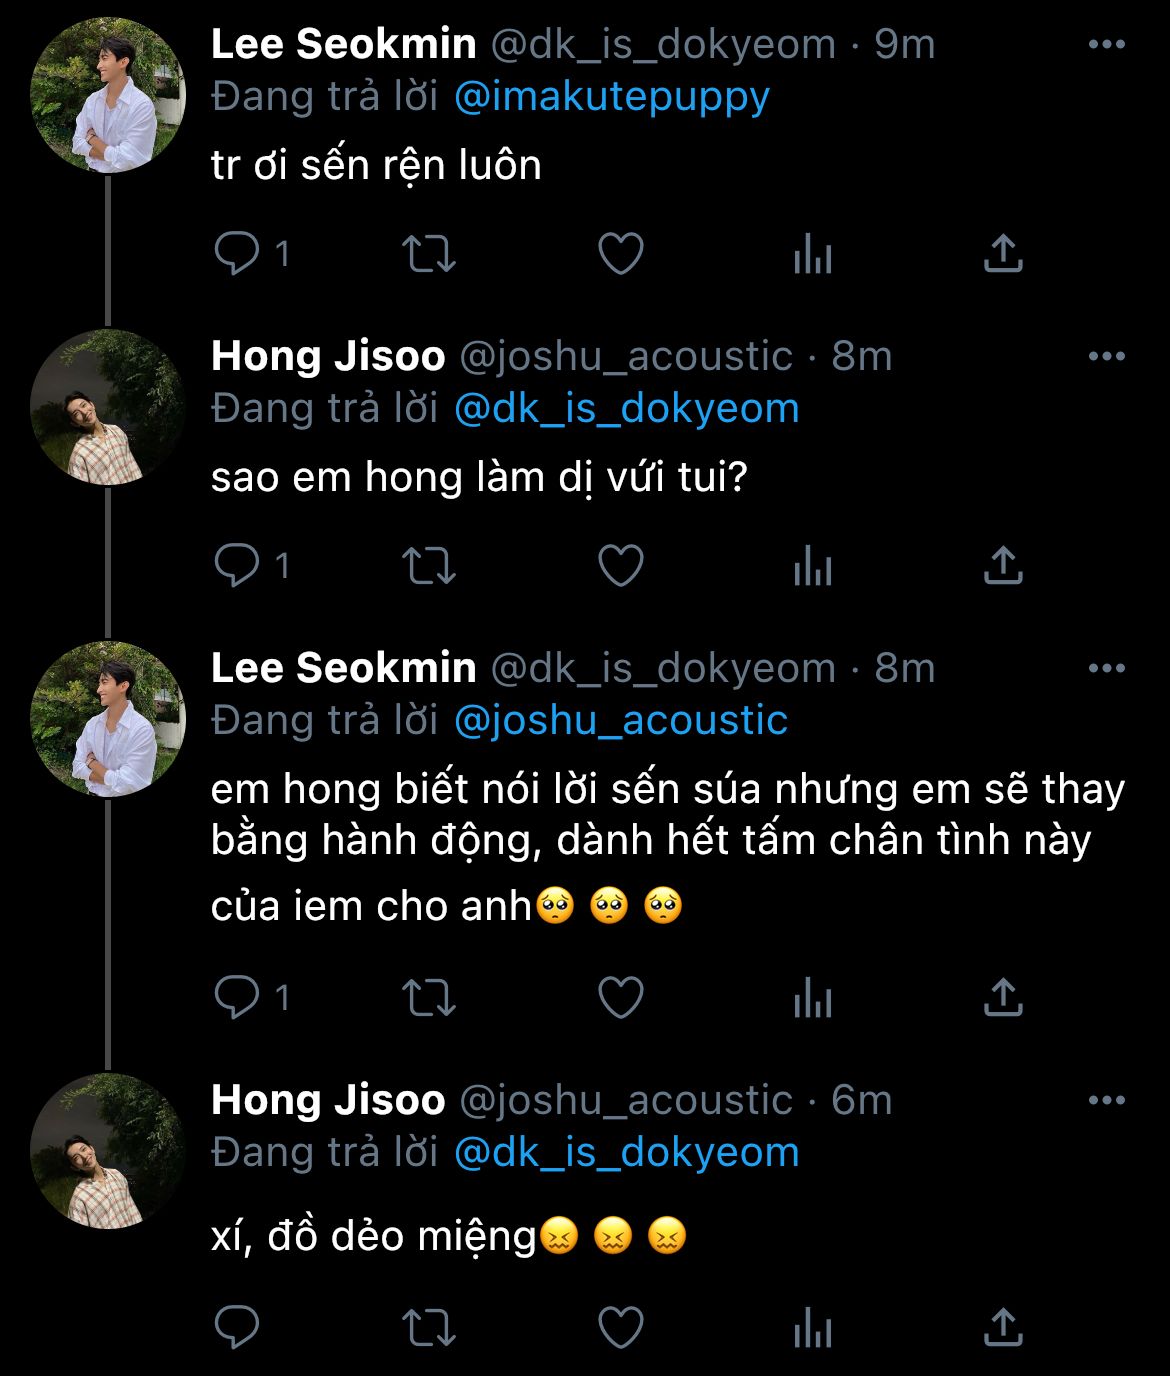1170x1376 pixels.
Task: Like the "em hong biết nói lời sến súa" tweet
Action: coord(620,997)
